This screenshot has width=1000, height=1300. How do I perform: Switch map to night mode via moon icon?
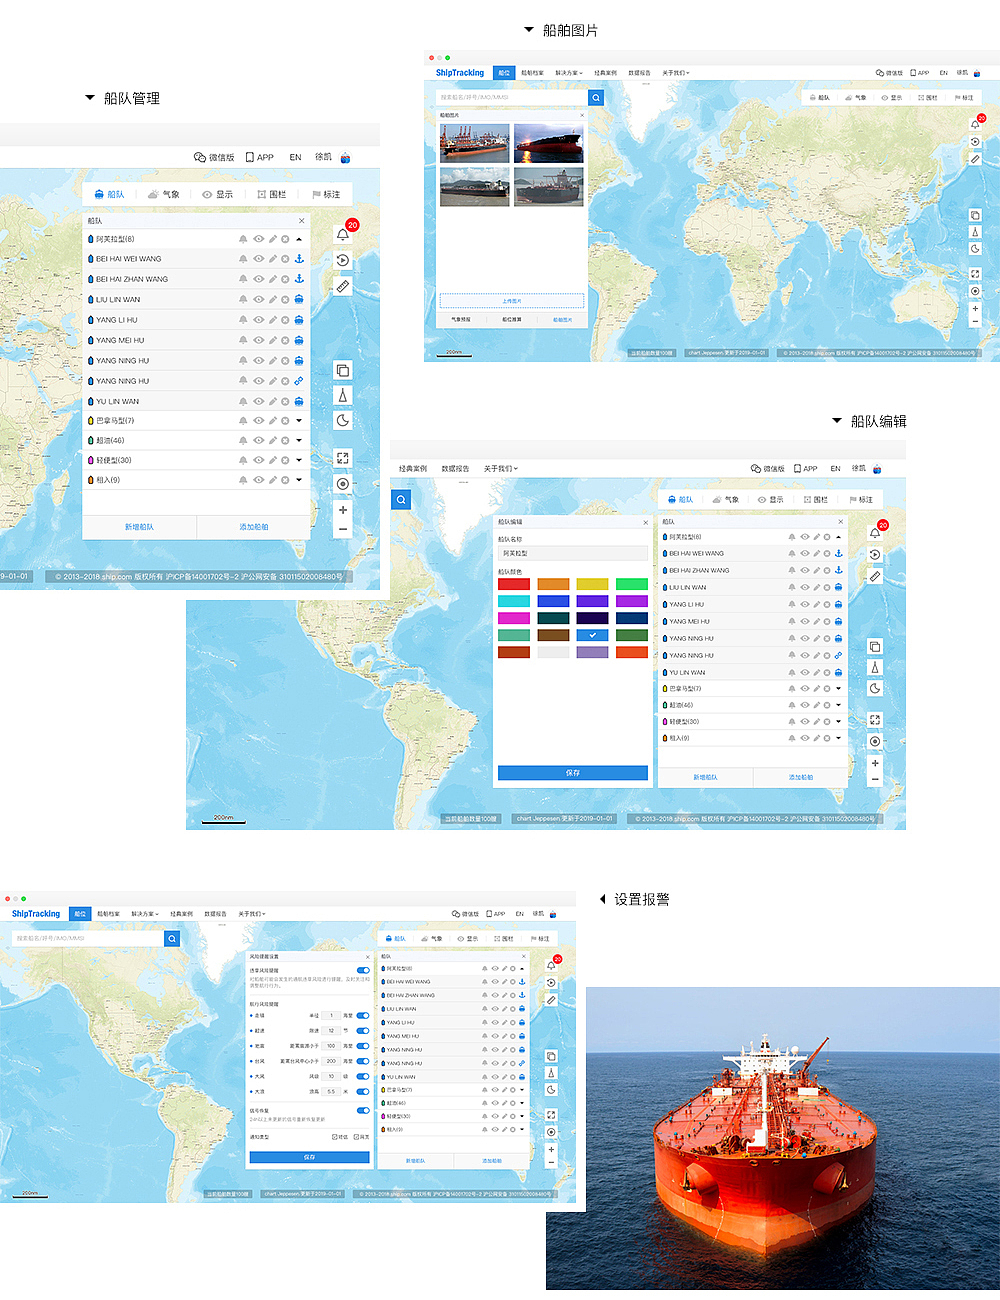(342, 420)
